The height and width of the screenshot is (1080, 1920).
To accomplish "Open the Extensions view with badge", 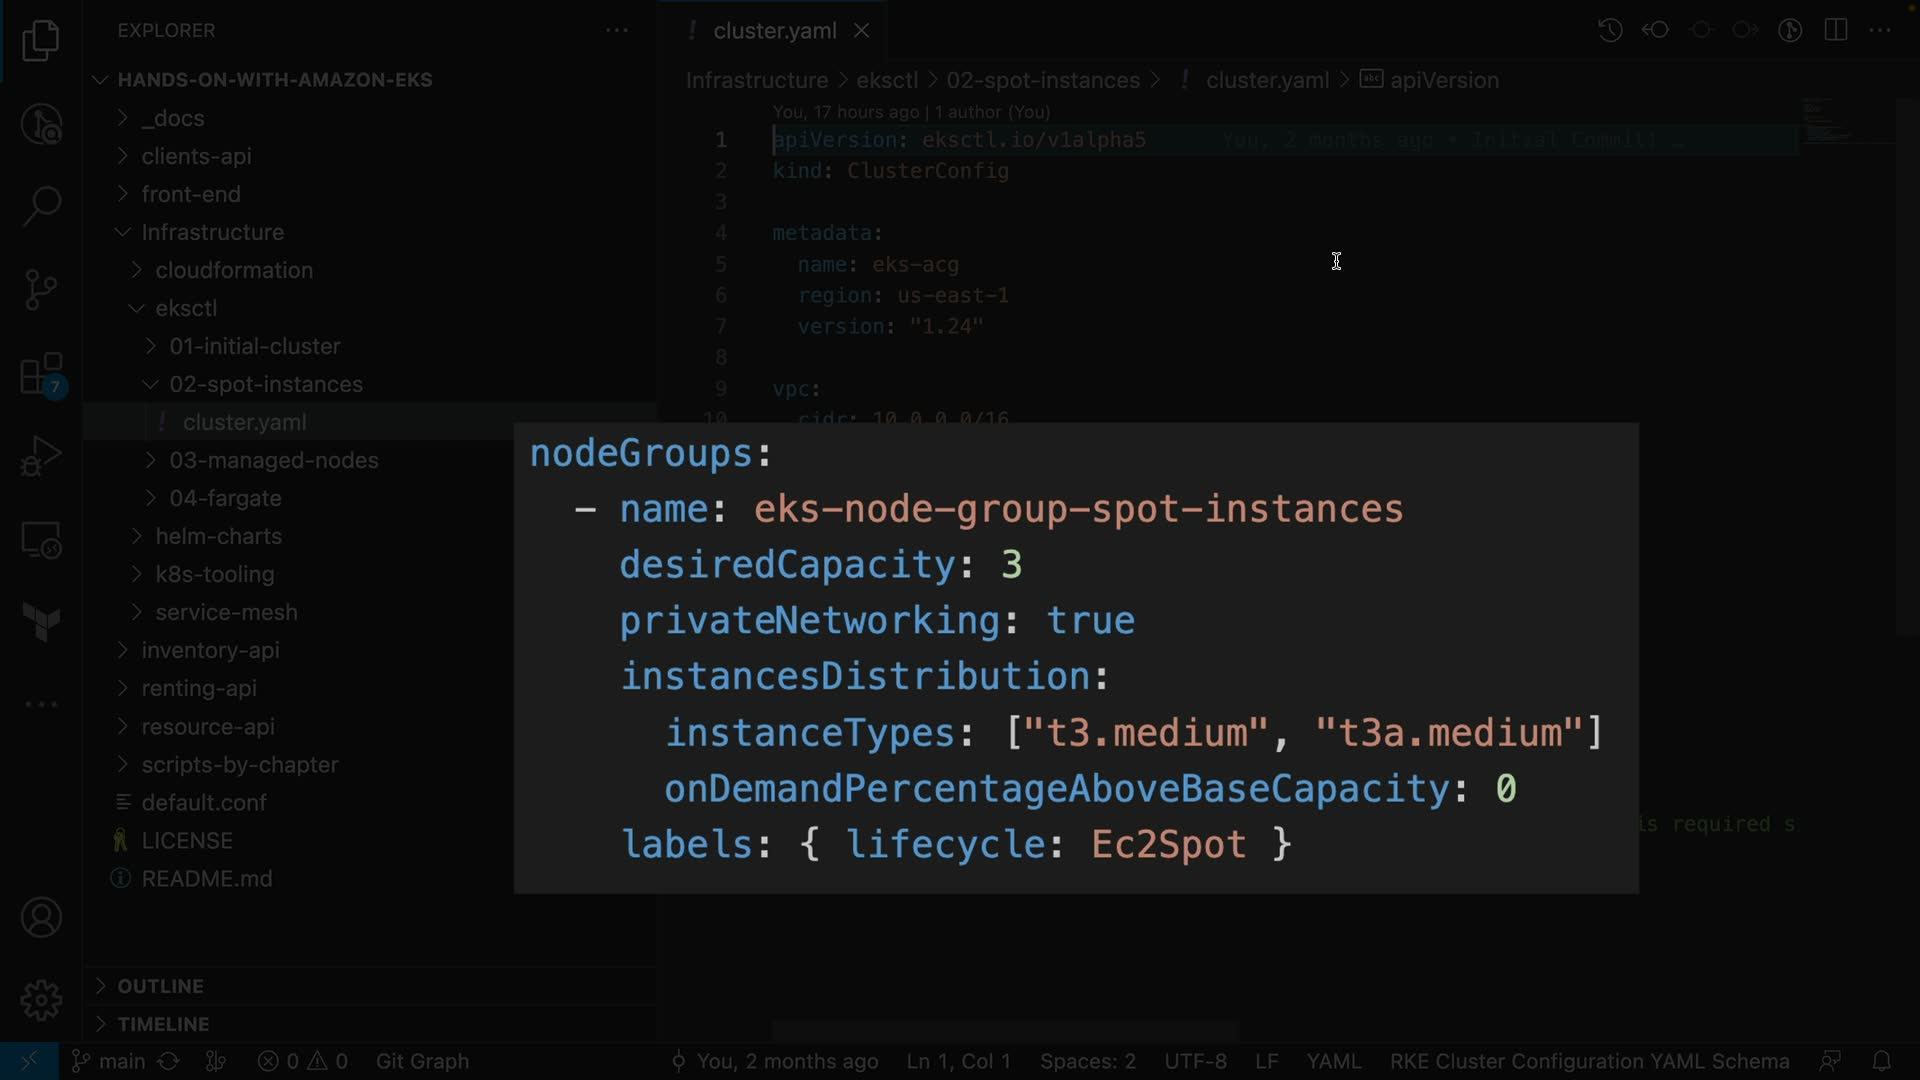I will tap(41, 375).
